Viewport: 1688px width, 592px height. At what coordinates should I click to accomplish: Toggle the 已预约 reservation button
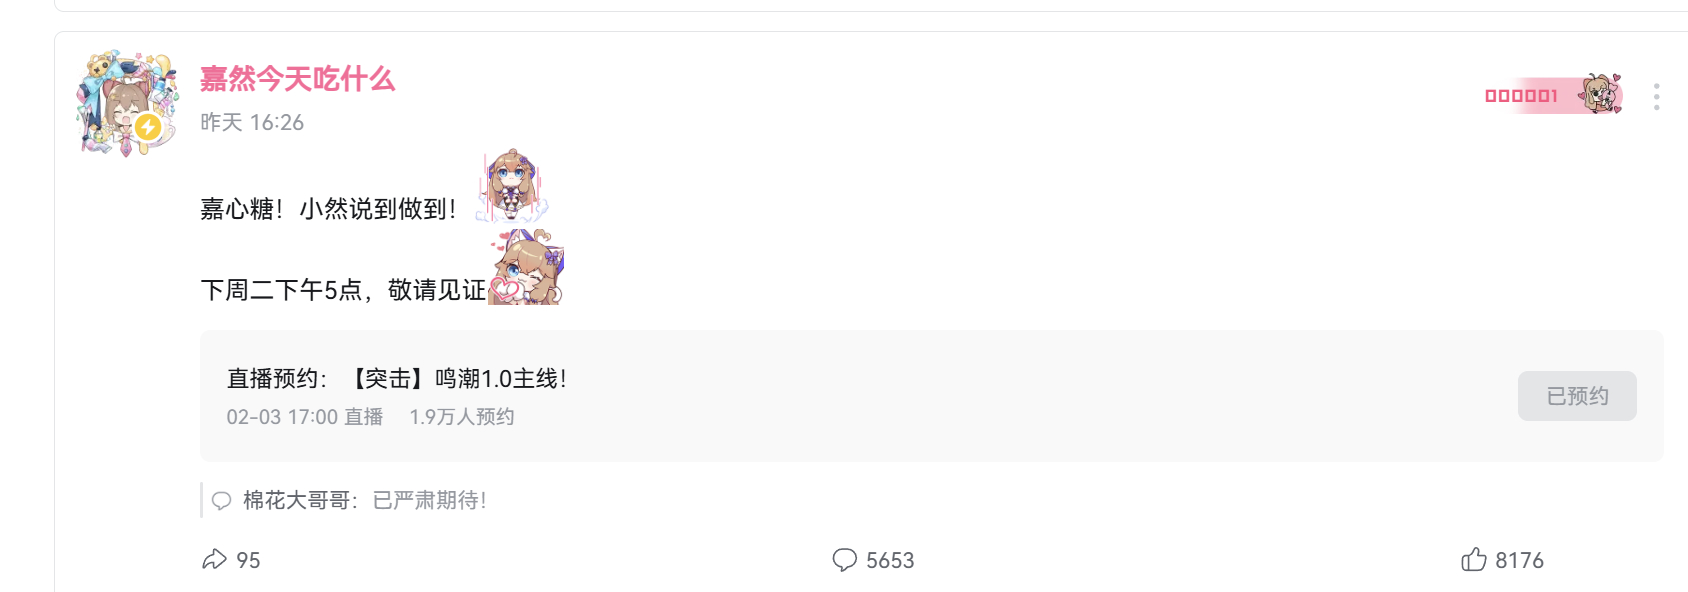tap(1577, 396)
